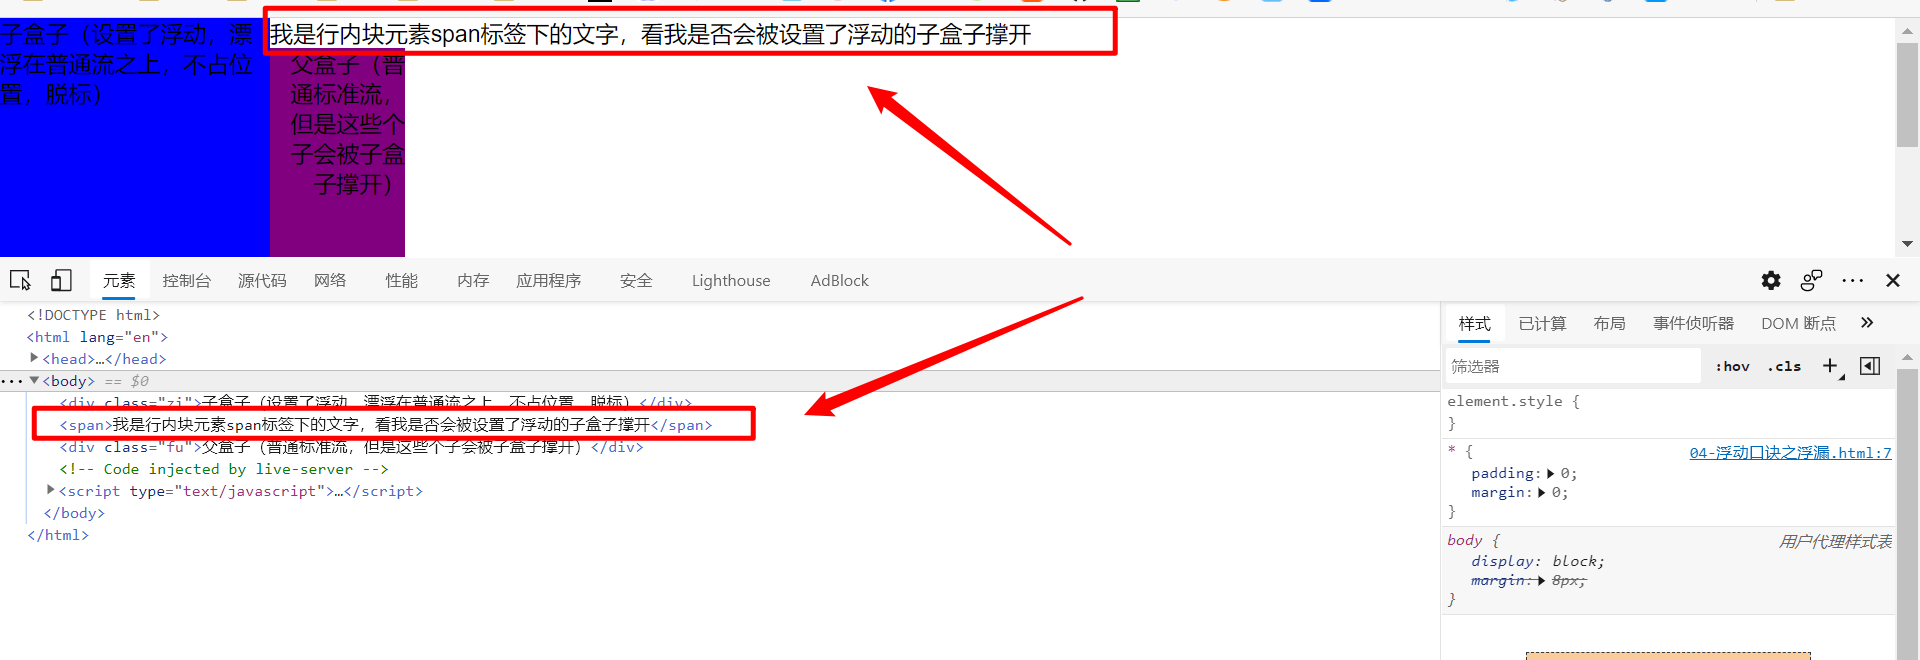
Task: Select the 事件侦听器 pane tab
Action: click(1693, 324)
